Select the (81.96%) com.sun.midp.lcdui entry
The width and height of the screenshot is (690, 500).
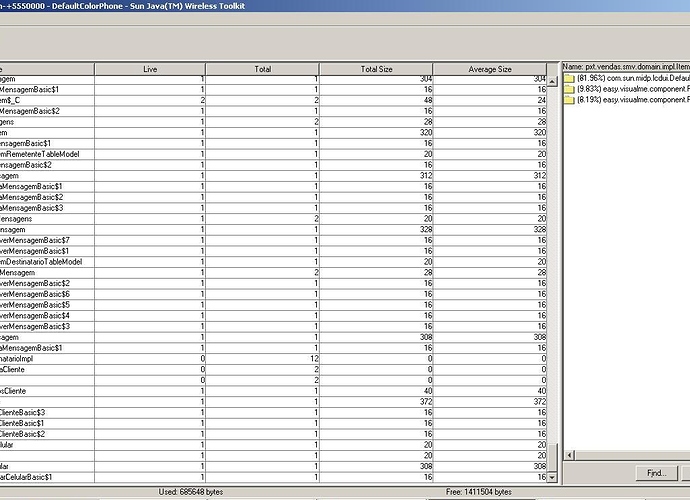633,78
